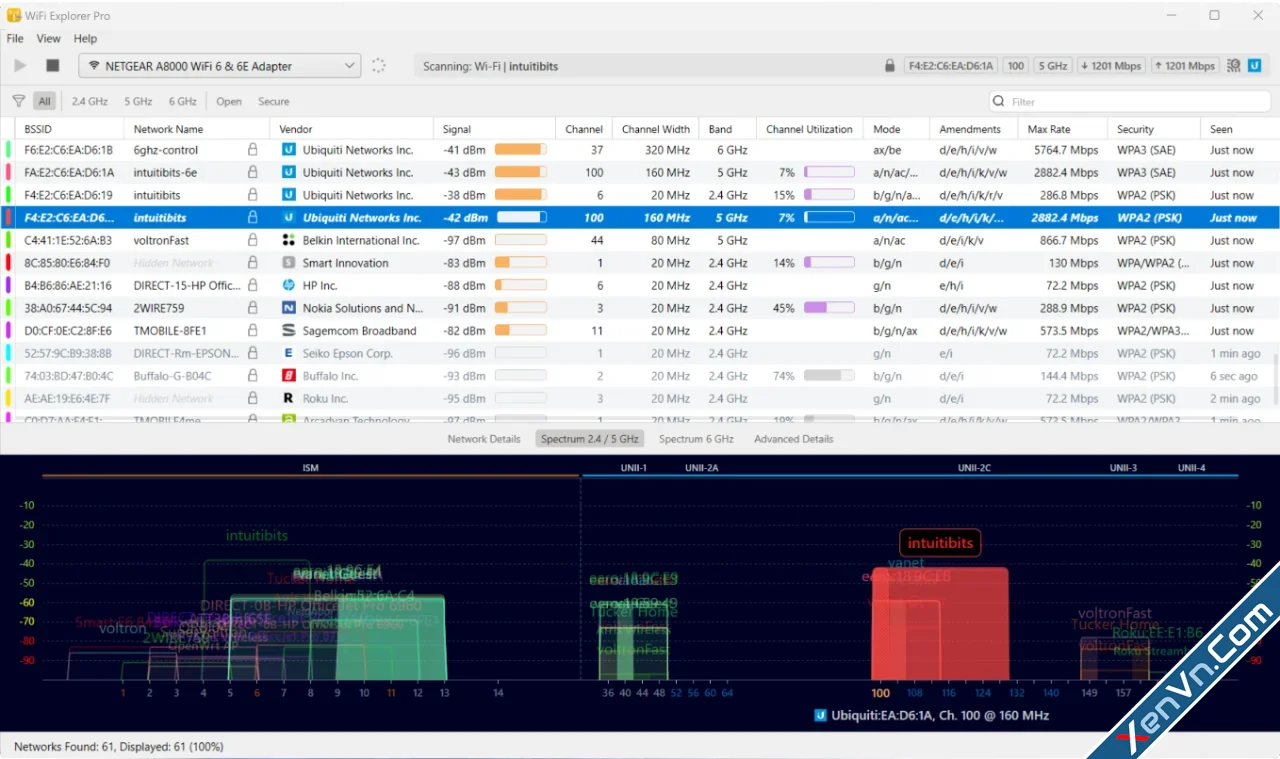Viewport: 1280px width, 759px height.
Task: Open the NETGEAR A8000 adapter dropdown
Action: (219, 66)
